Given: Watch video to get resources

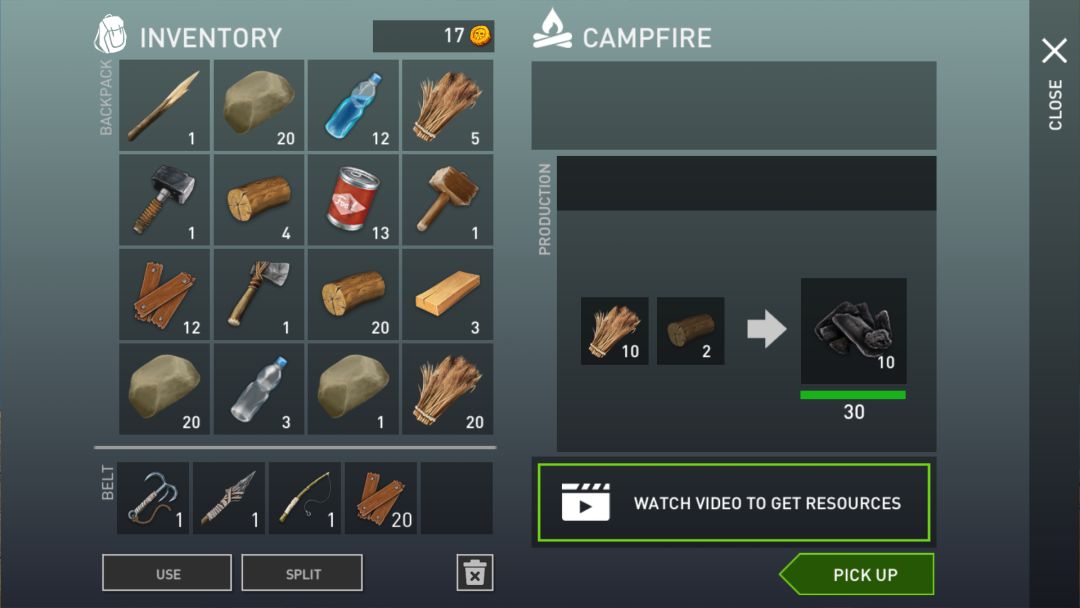Looking at the screenshot, I should tap(734, 503).
